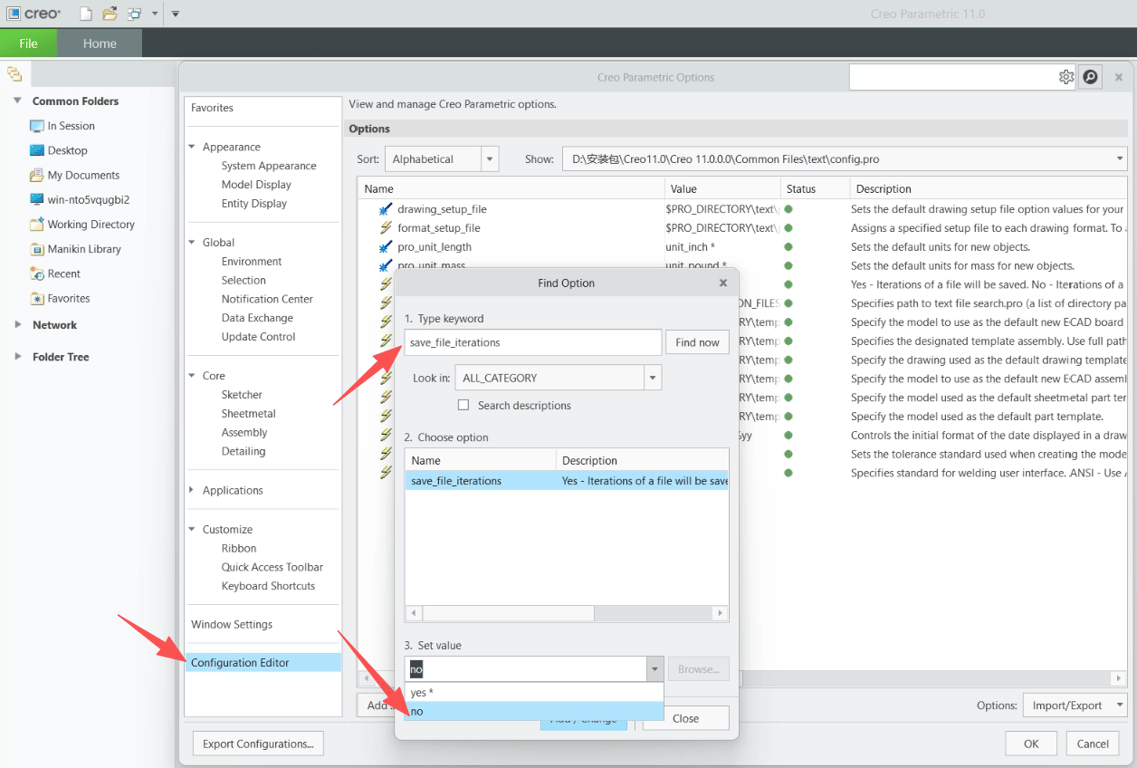Collapse the Common Folders section
Image resolution: width=1137 pixels, height=768 pixels.
tap(17, 101)
